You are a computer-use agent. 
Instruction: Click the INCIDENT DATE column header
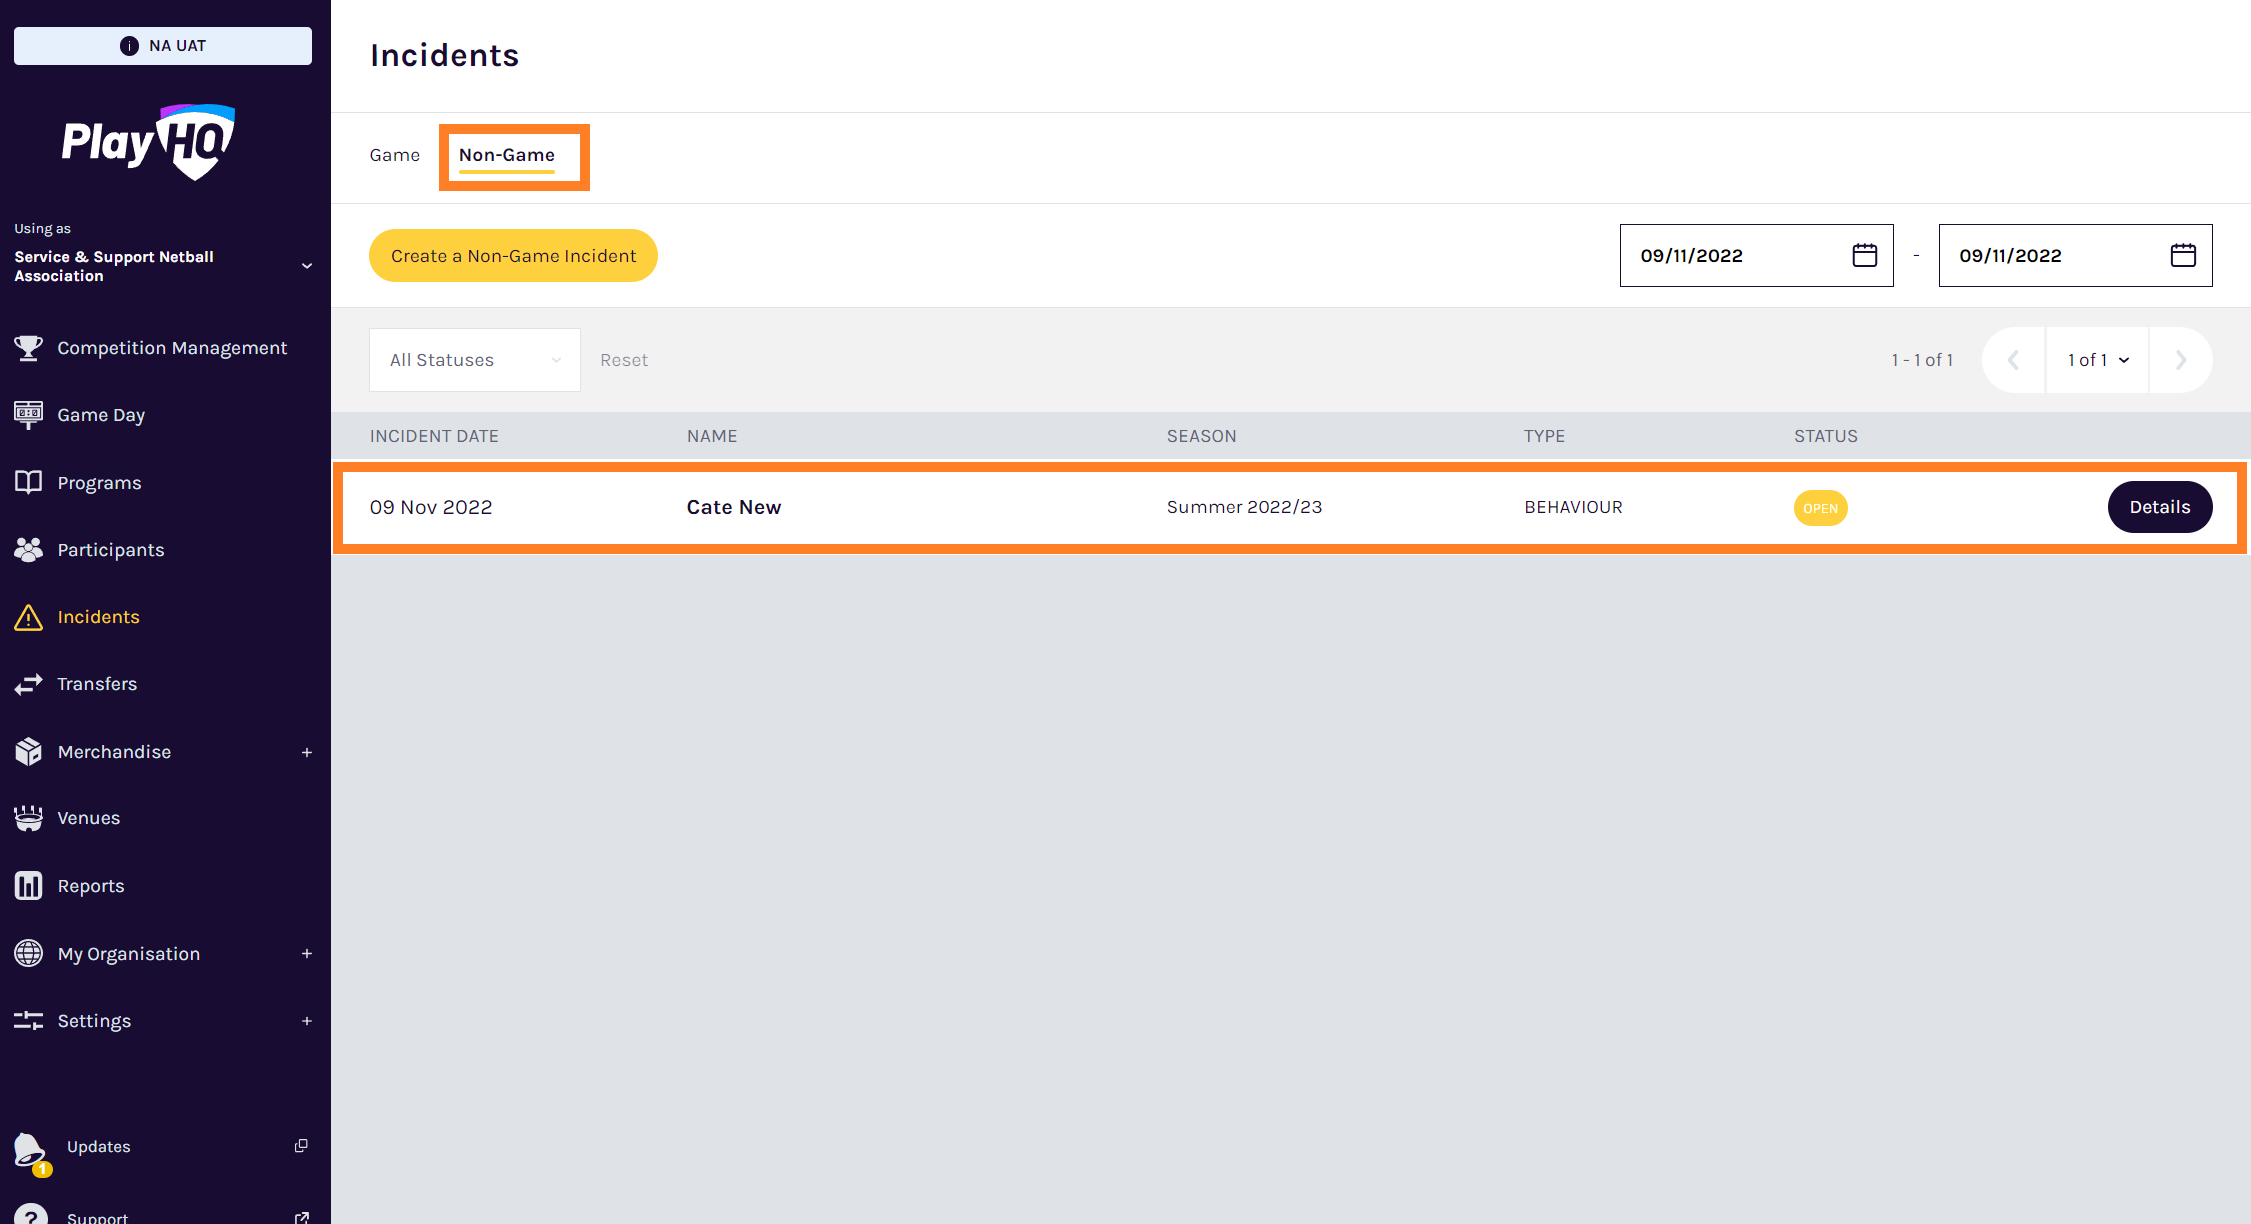434,436
